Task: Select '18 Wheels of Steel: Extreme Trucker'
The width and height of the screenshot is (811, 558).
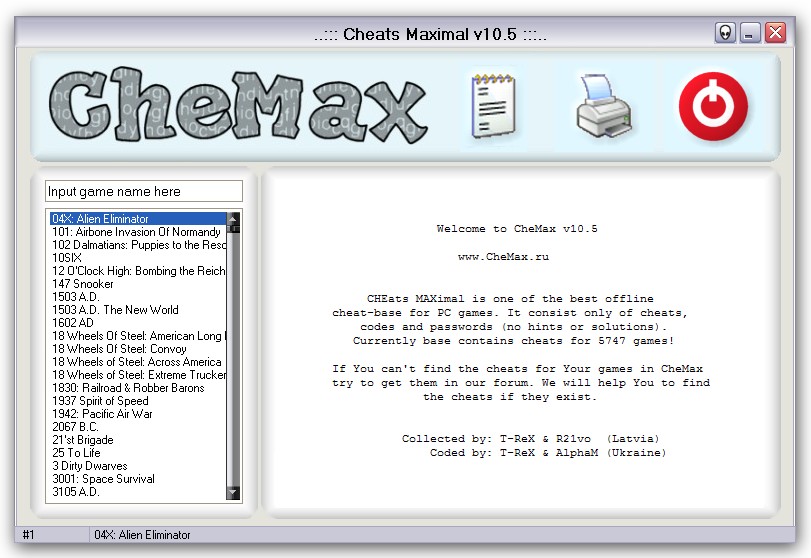Action: (x=138, y=374)
